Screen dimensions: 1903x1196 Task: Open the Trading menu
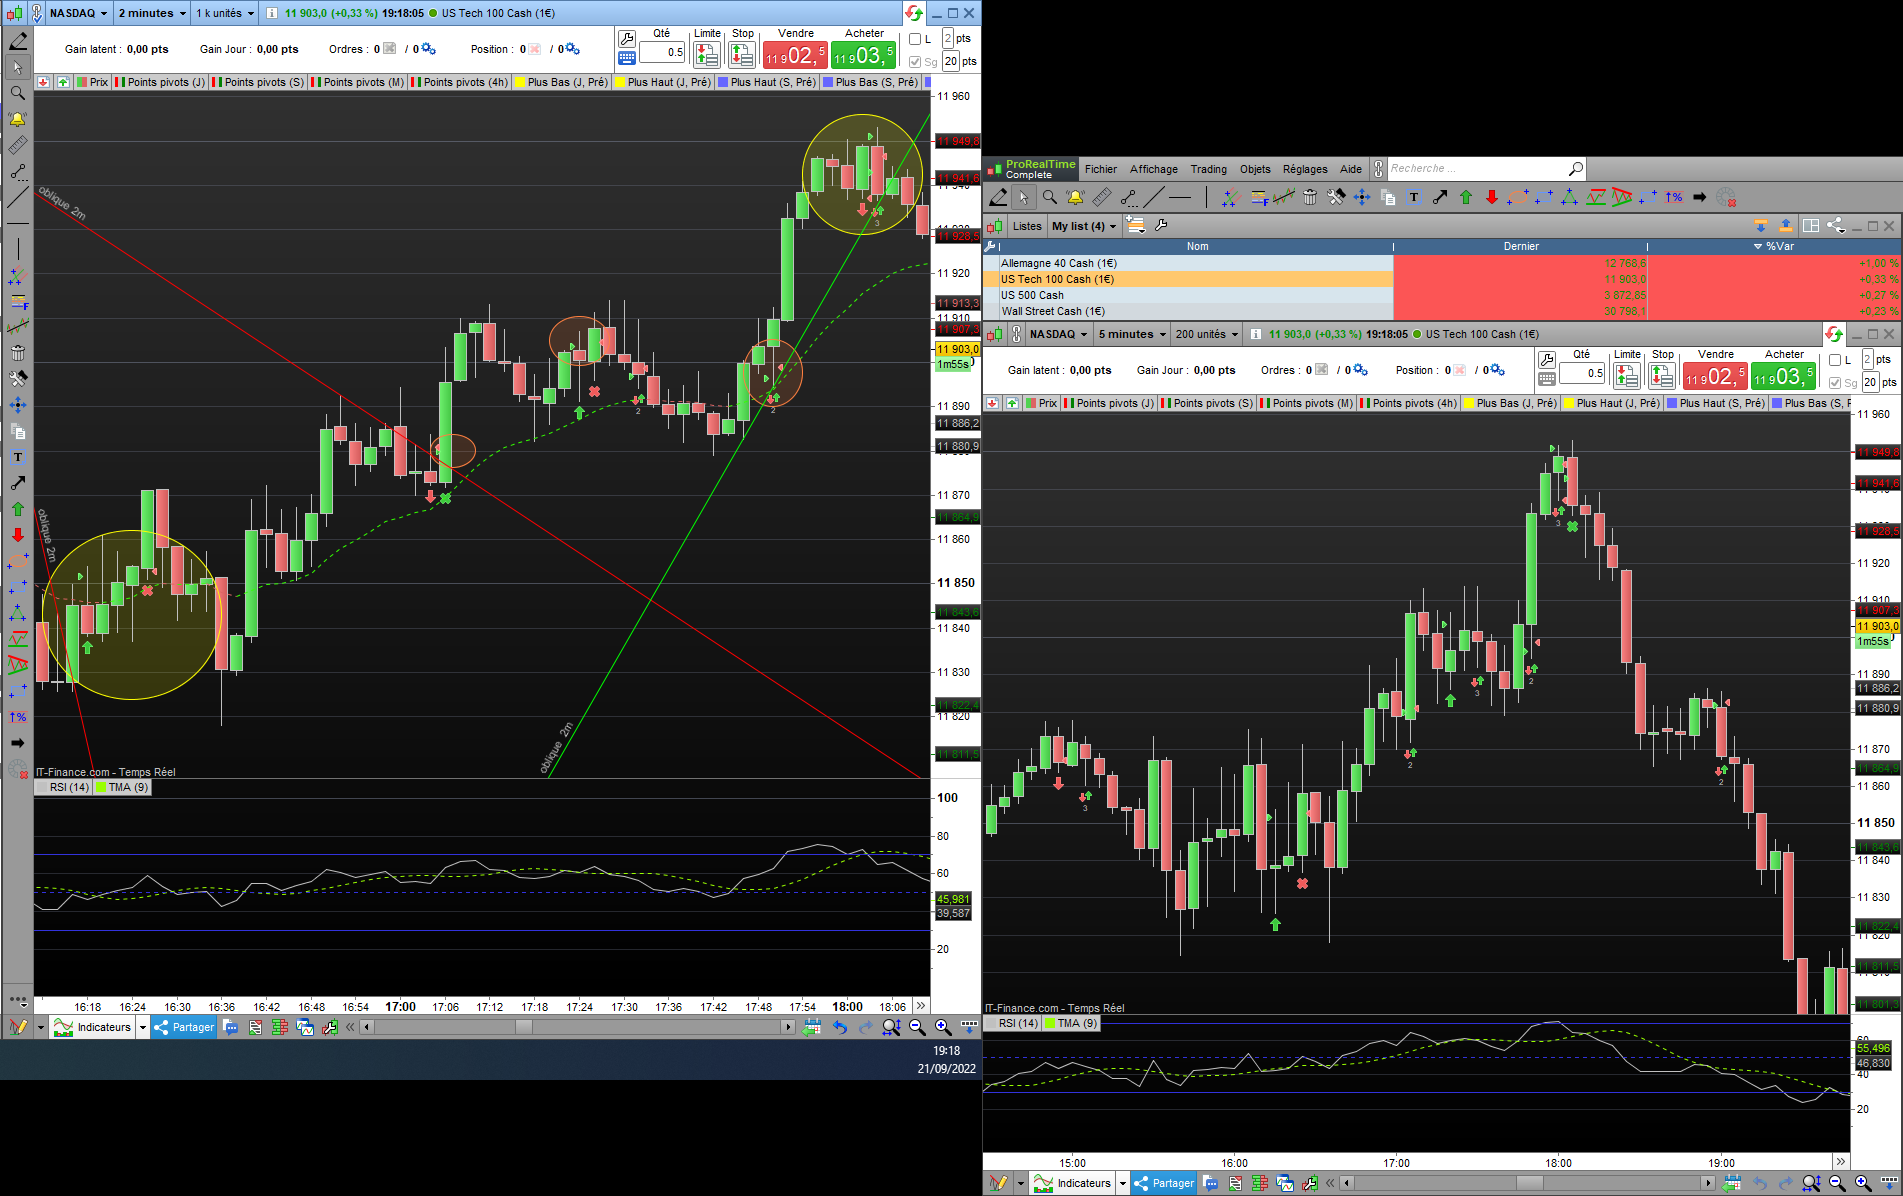pos(1208,169)
